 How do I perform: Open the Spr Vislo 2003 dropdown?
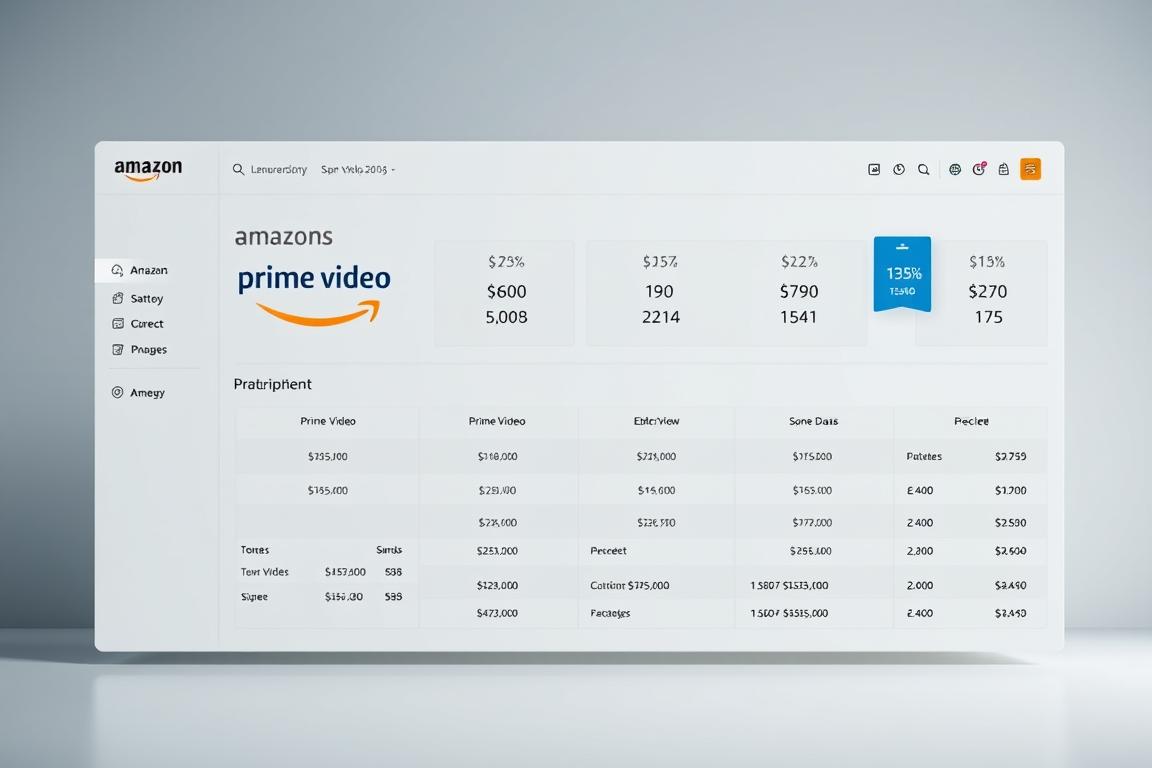(358, 170)
